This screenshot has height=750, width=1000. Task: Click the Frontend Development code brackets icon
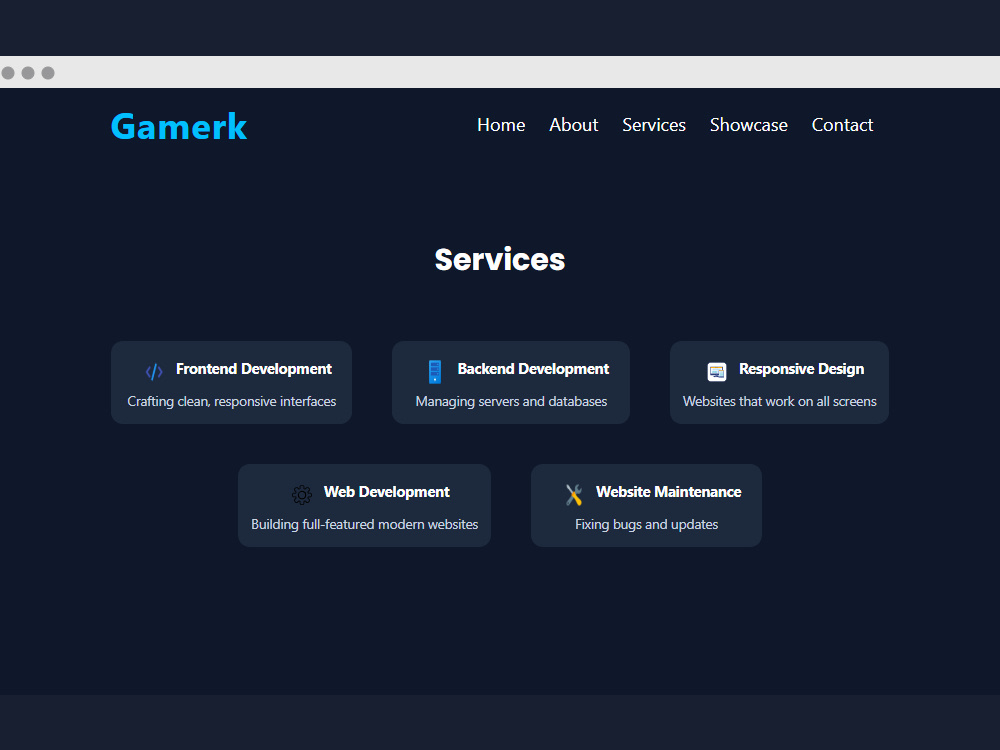(154, 371)
